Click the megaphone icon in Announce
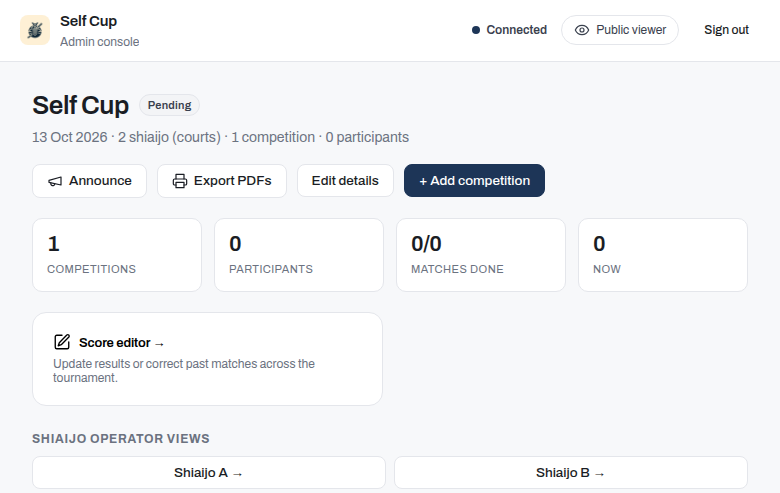 tap(55, 181)
